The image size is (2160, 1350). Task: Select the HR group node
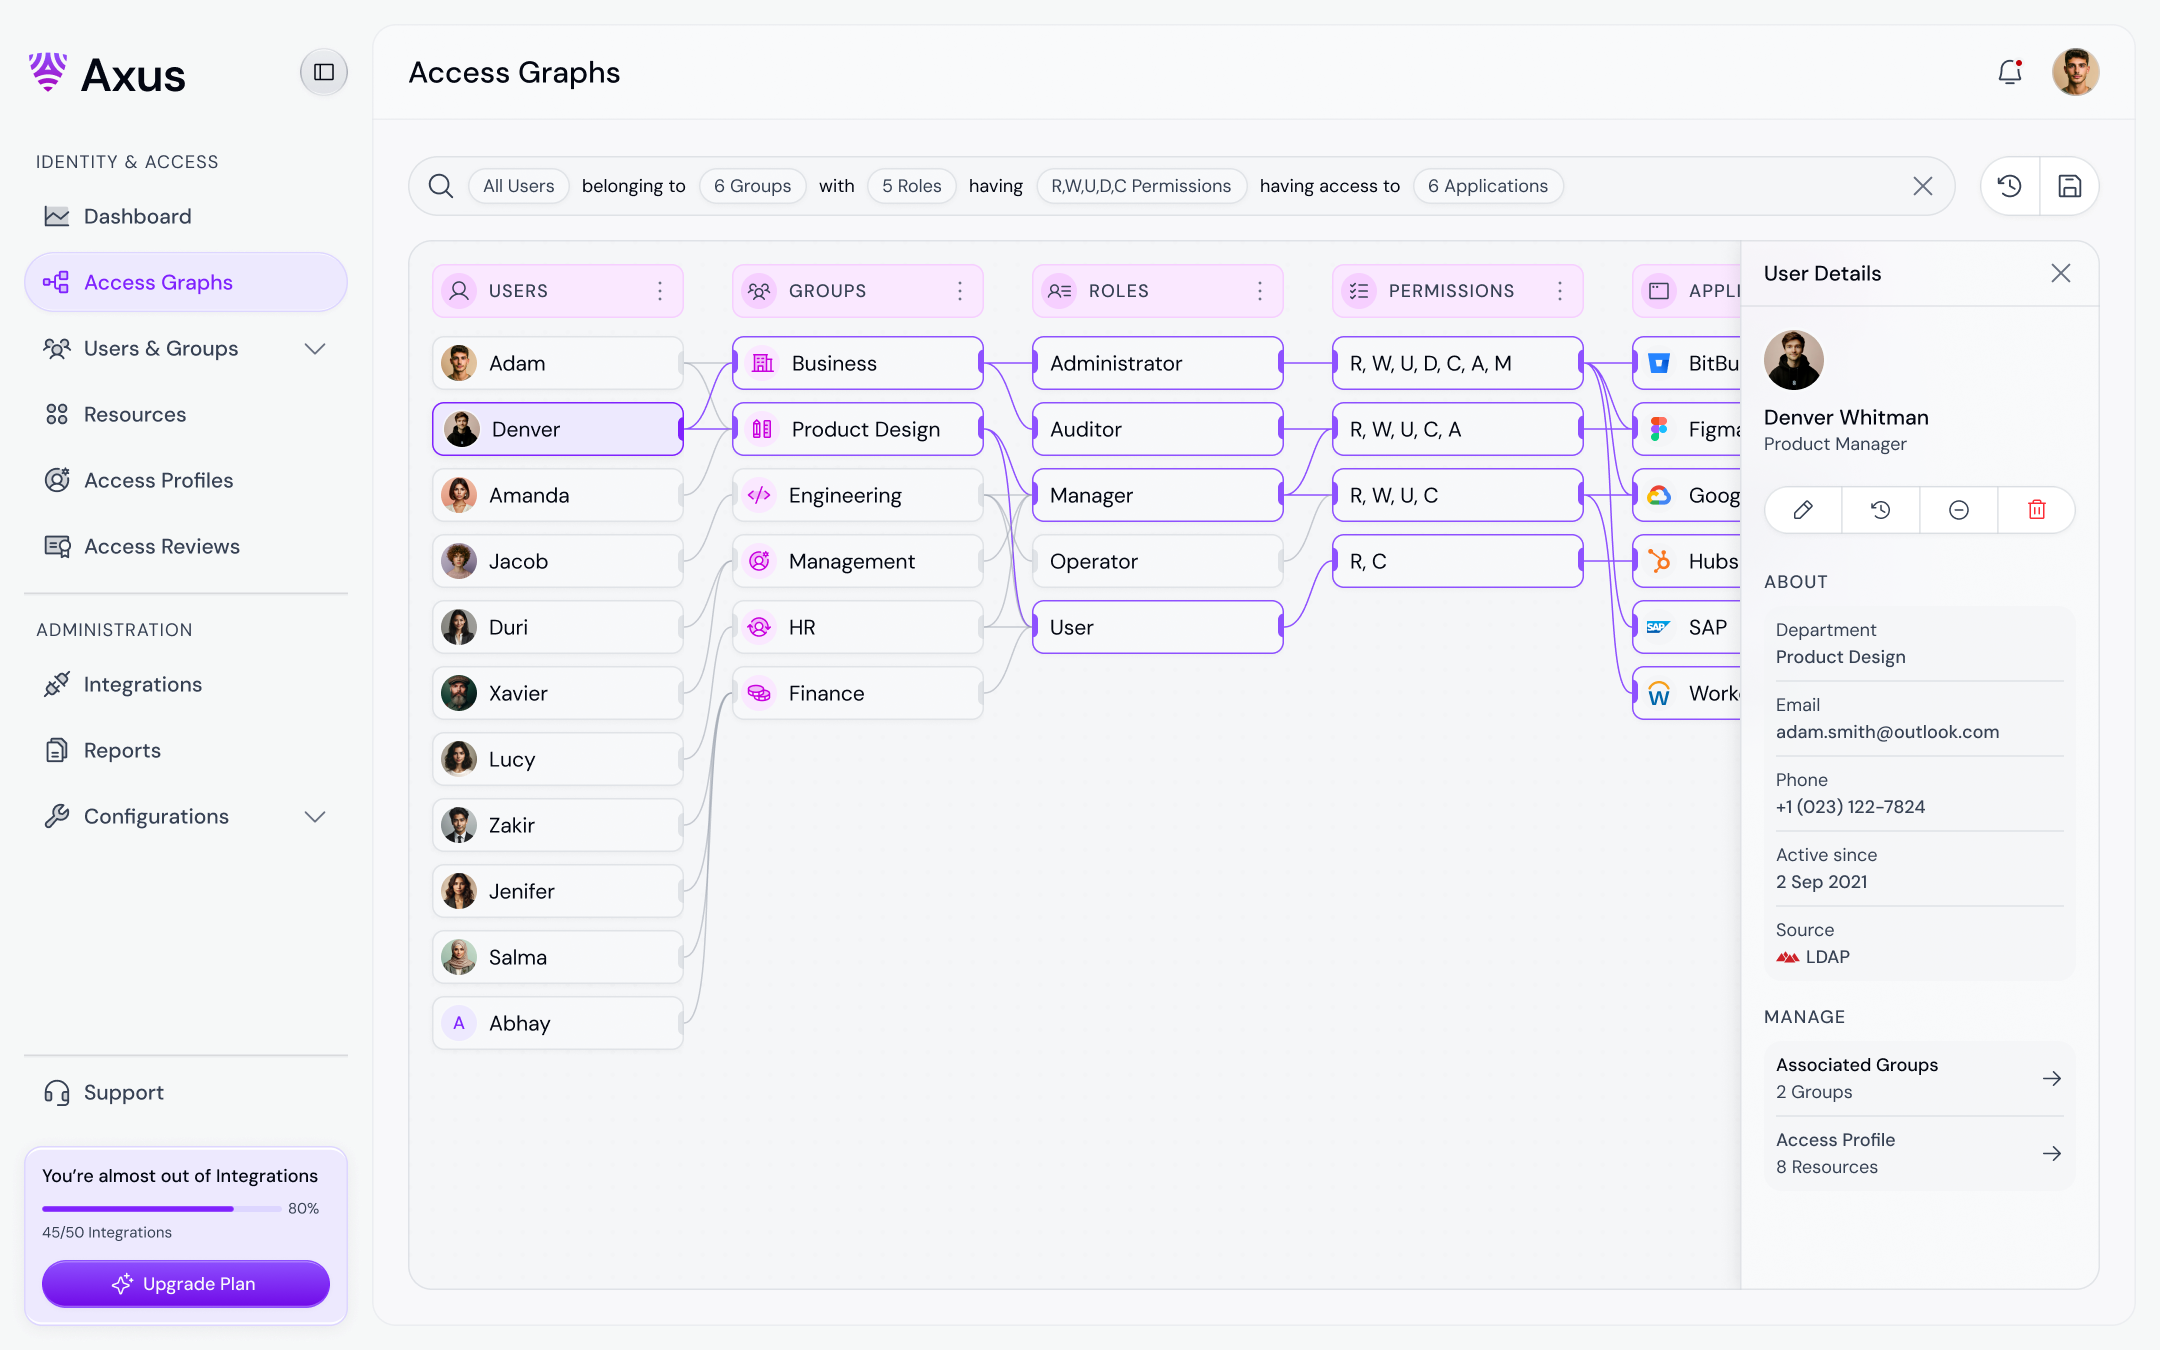pyautogui.click(x=858, y=627)
